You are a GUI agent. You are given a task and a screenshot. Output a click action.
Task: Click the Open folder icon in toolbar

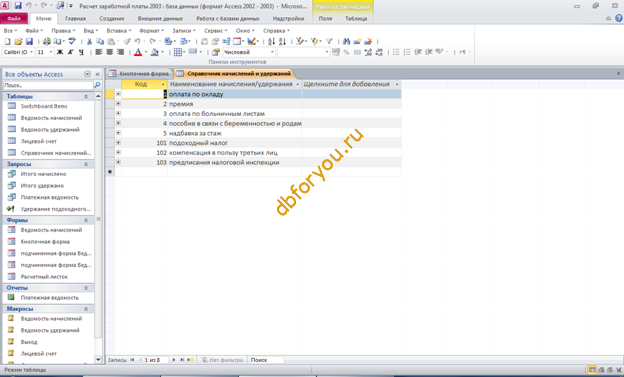[x=18, y=41]
